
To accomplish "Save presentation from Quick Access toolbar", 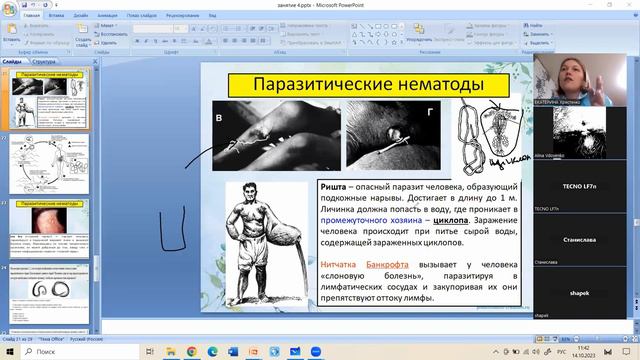I will [24, 5].
